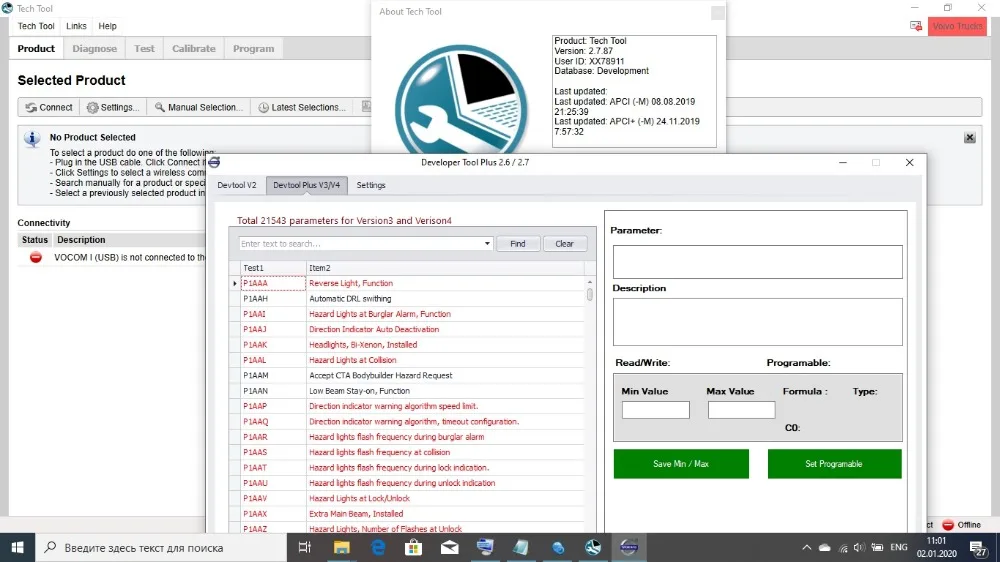Click the ENG language indicator
1000x562 pixels.
point(899,547)
